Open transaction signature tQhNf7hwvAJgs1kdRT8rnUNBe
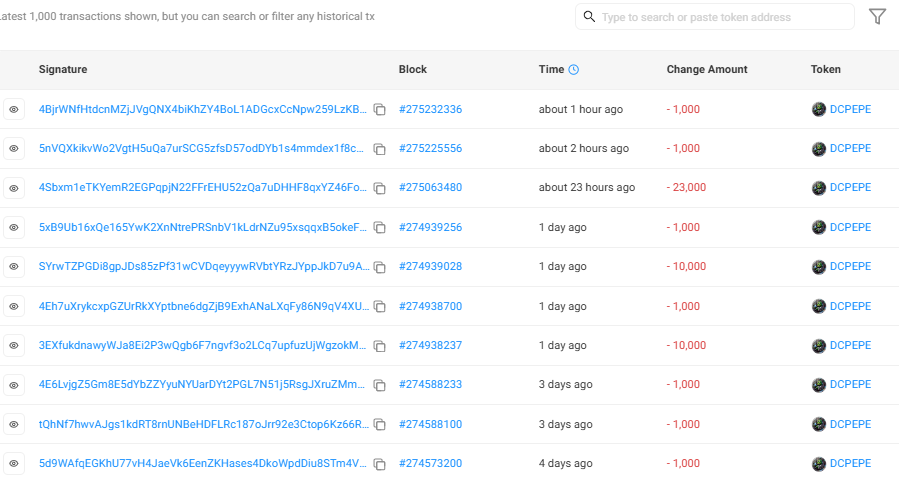The image size is (899, 478). 204,424
